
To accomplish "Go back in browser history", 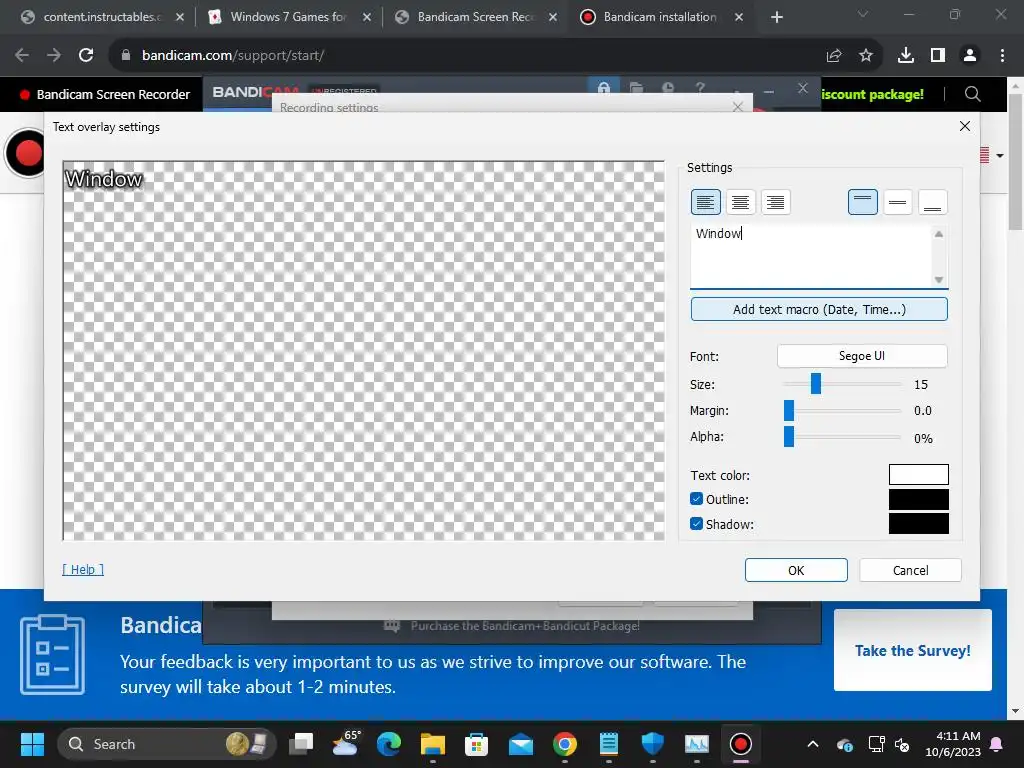I will pos(22,56).
